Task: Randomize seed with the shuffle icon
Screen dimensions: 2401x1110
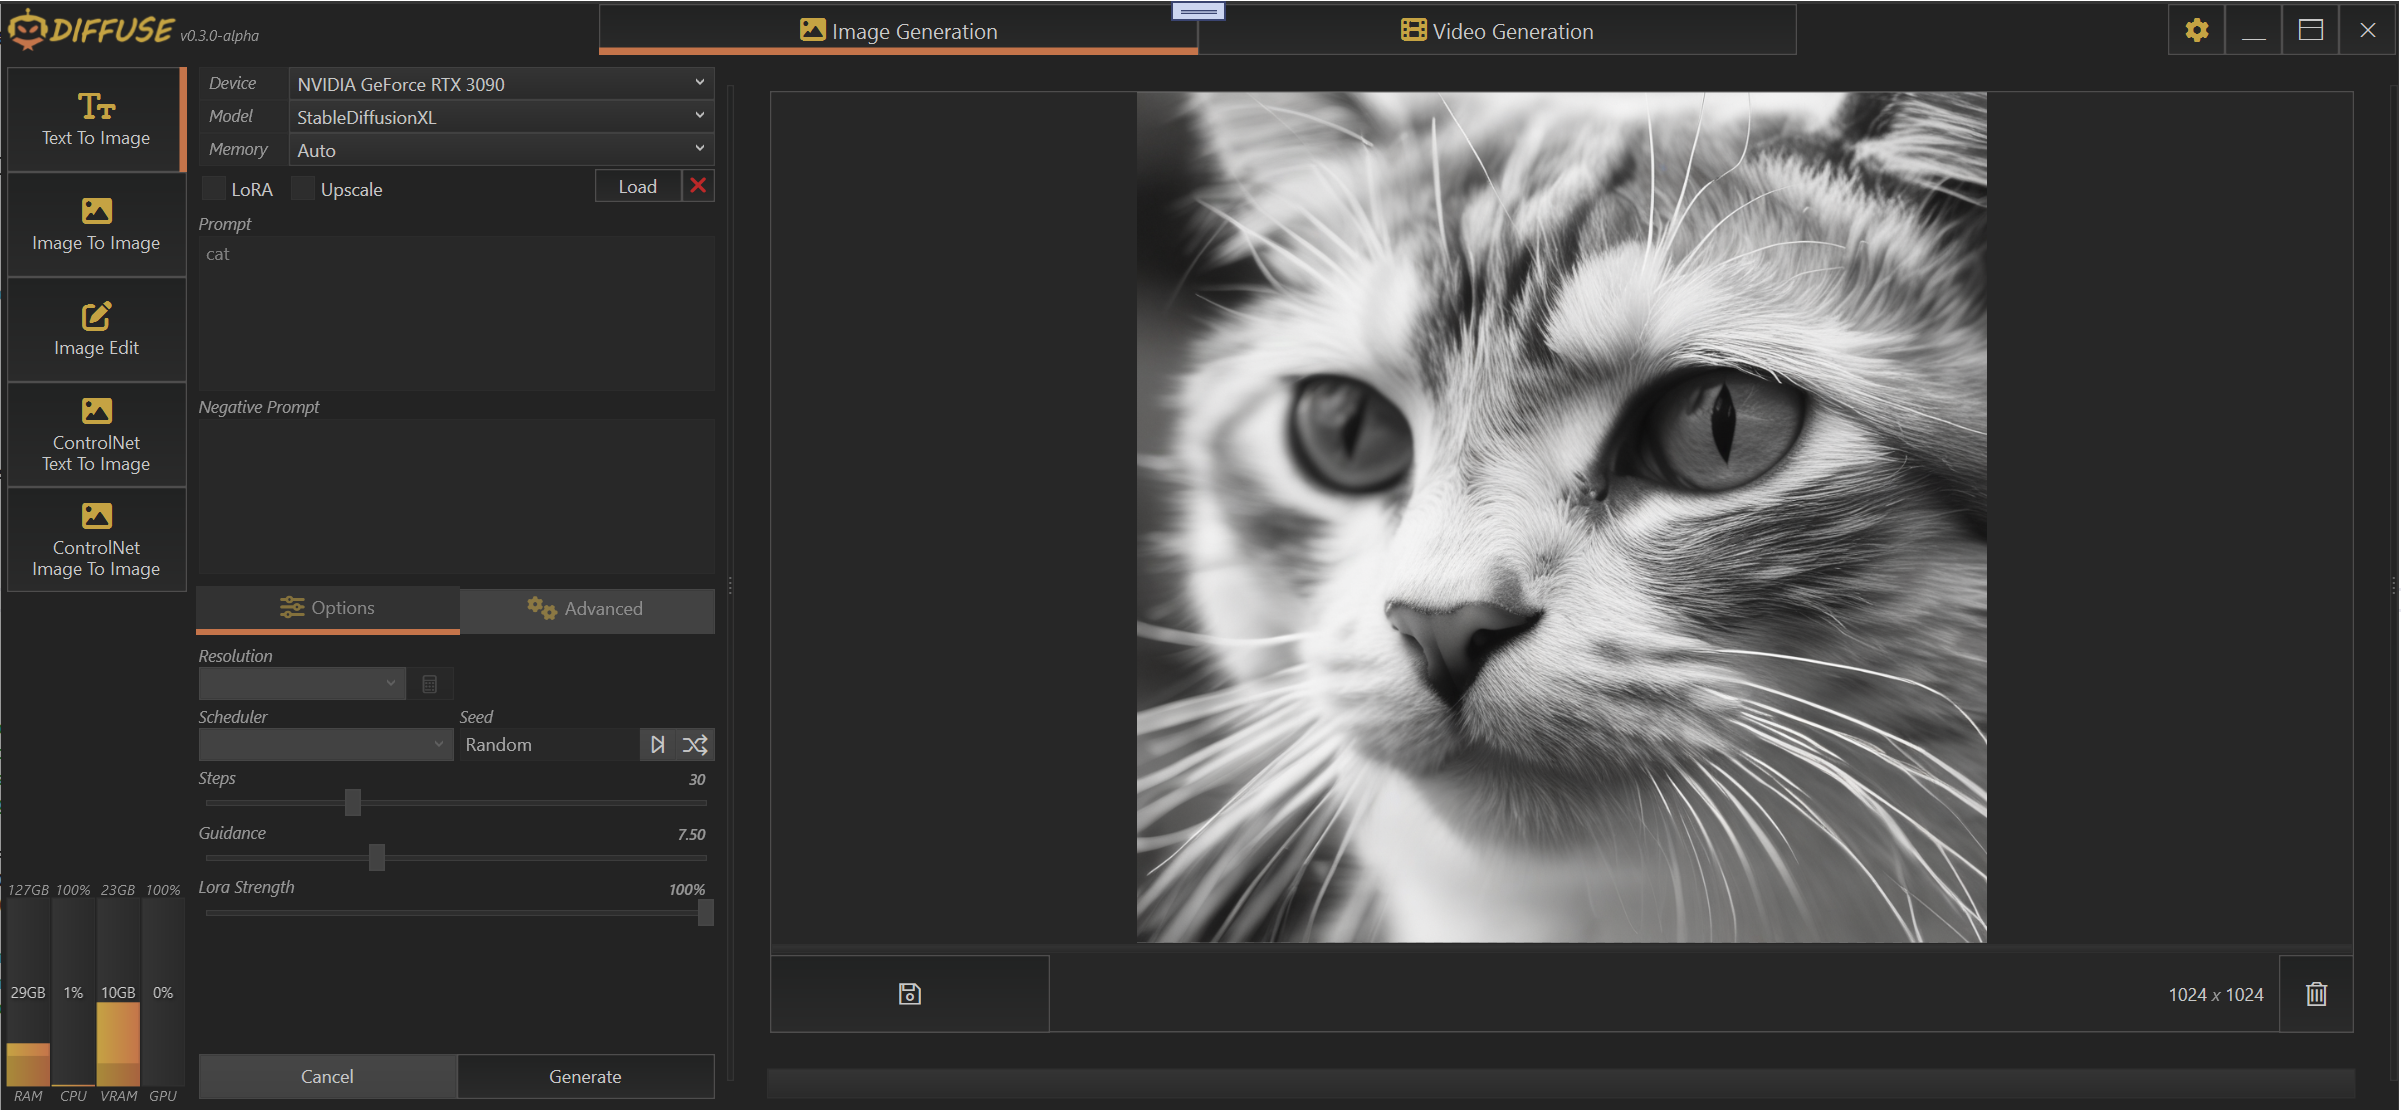Action: (x=695, y=744)
